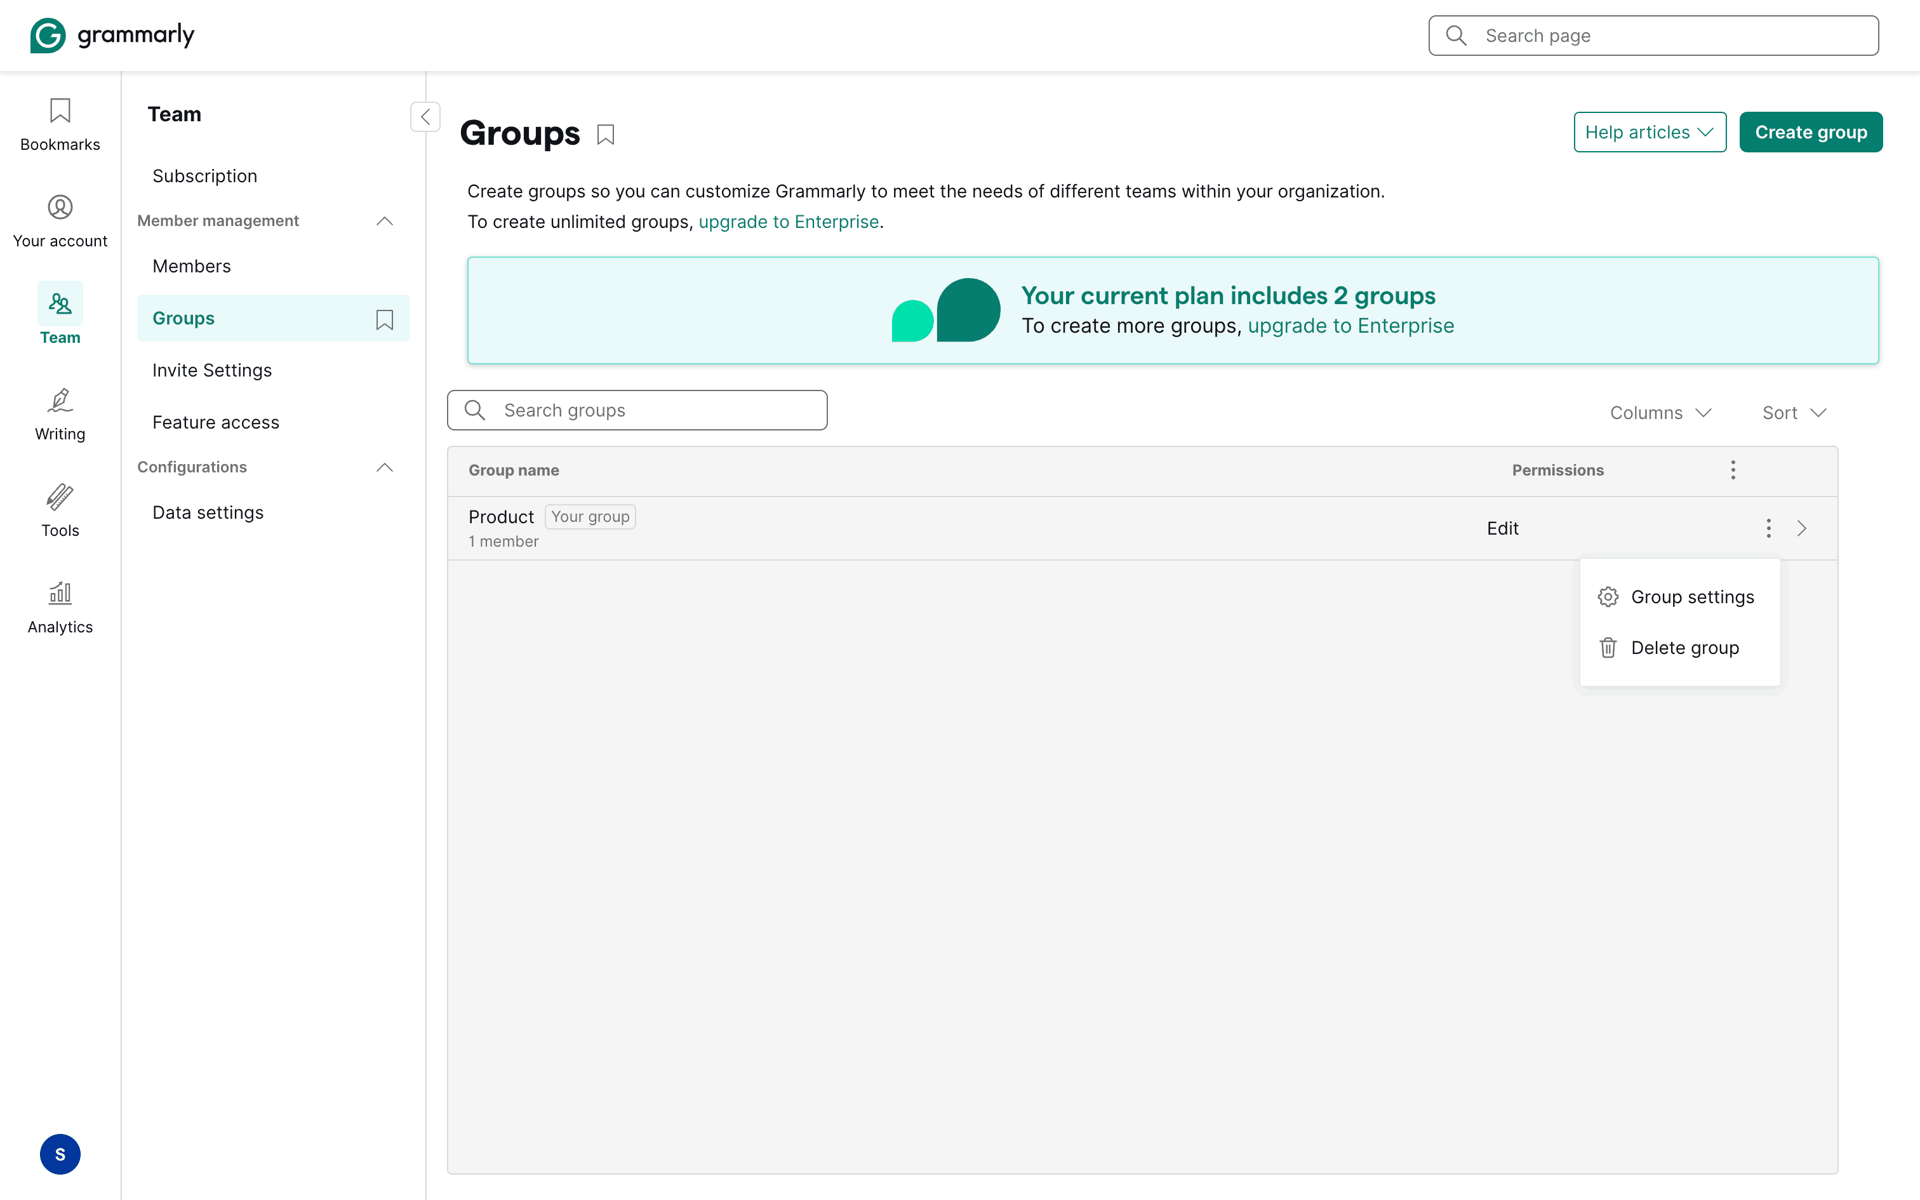Click the Product group name
Viewport: 1920px width, 1200px height.
click(501, 517)
